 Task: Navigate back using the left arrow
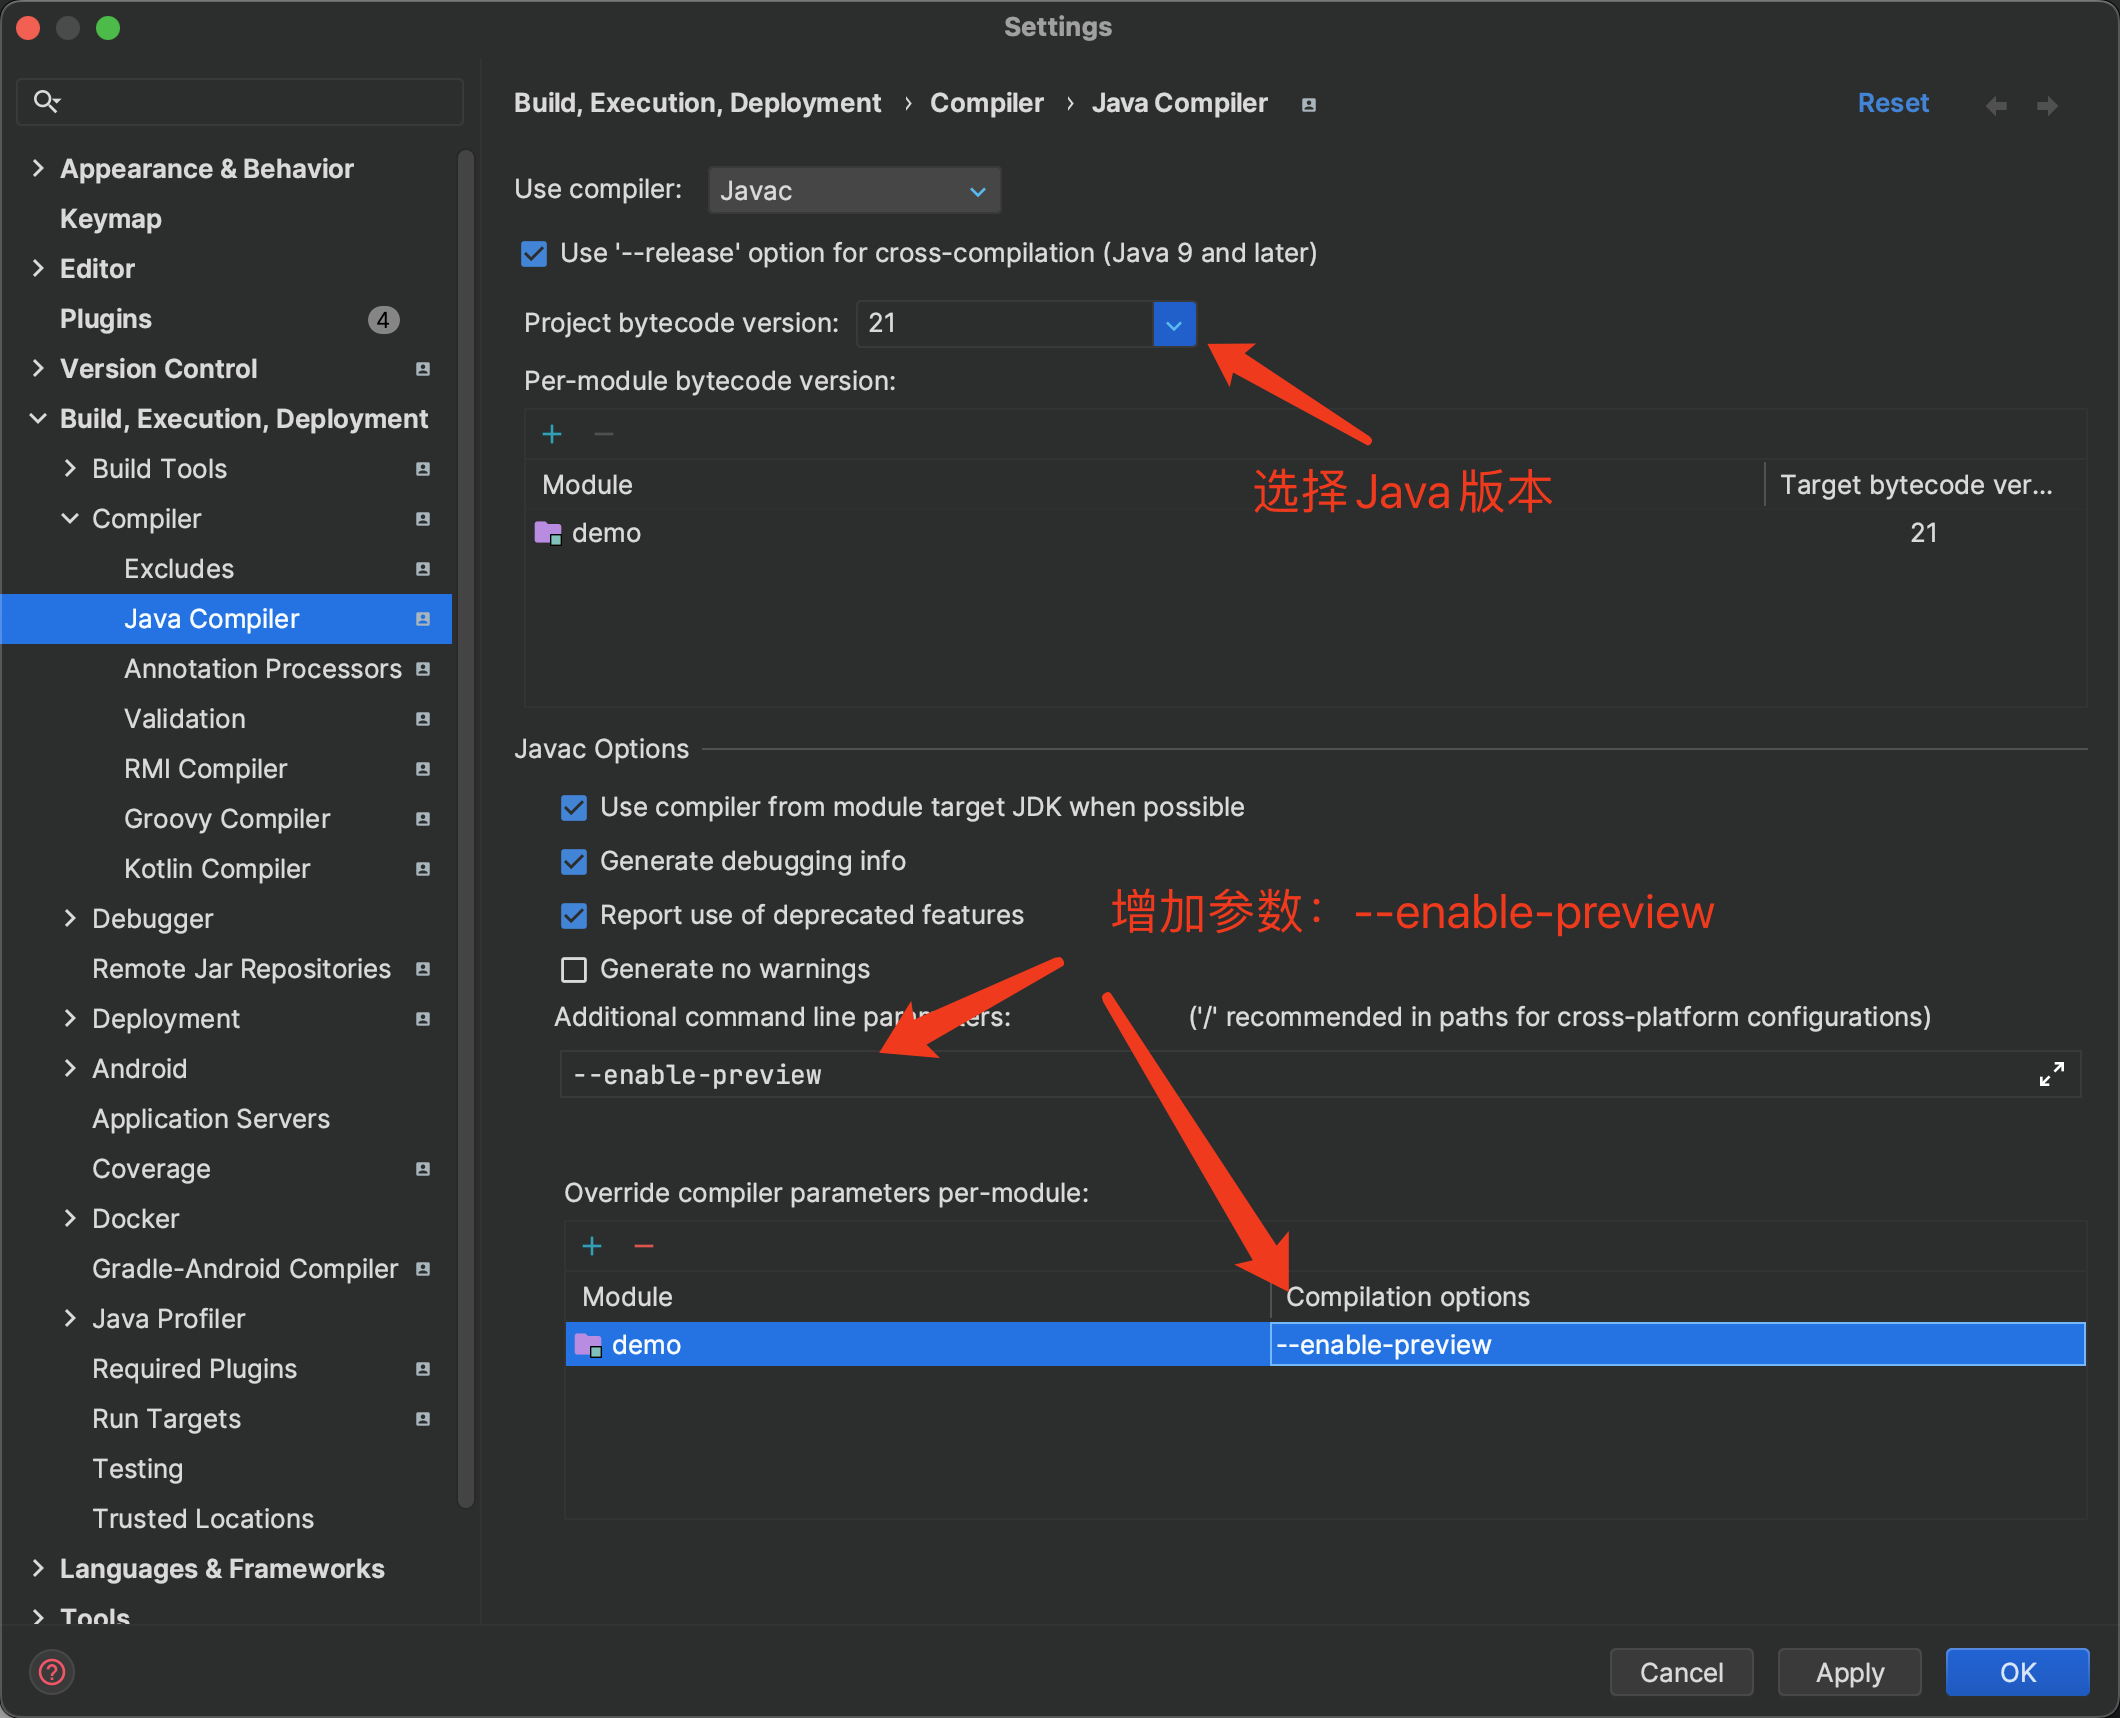[x=1996, y=104]
